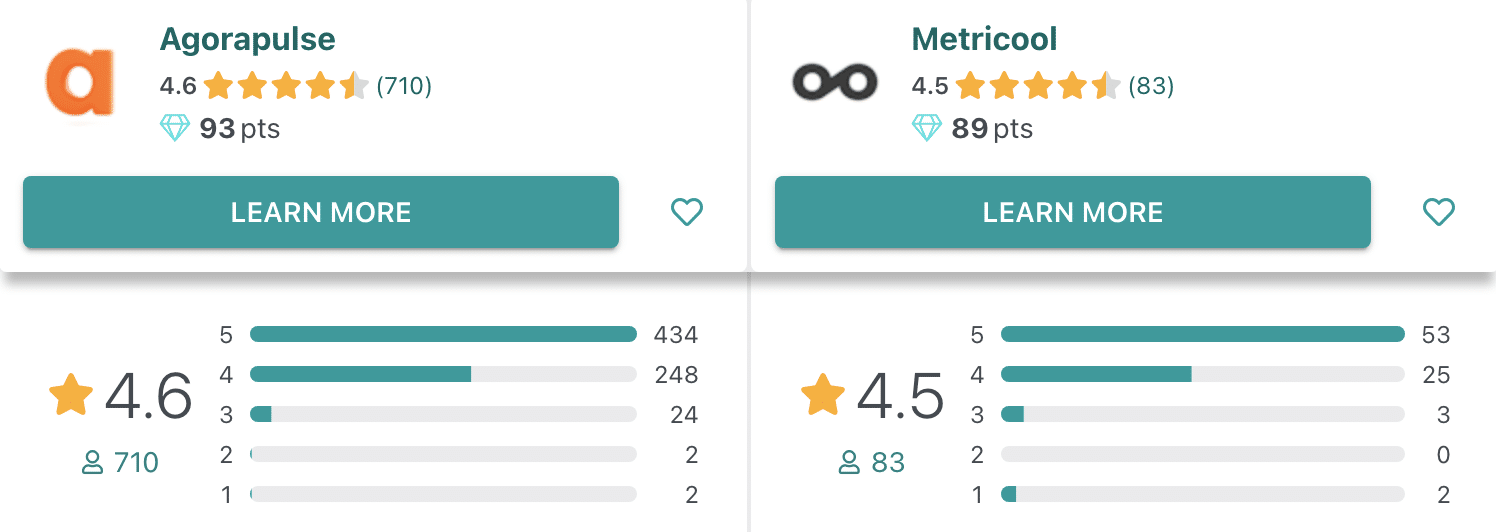Filter Agorapulse reviews by 4-star bar
Image resolution: width=1496 pixels, height=532 pixels.
tap(443, 374)
